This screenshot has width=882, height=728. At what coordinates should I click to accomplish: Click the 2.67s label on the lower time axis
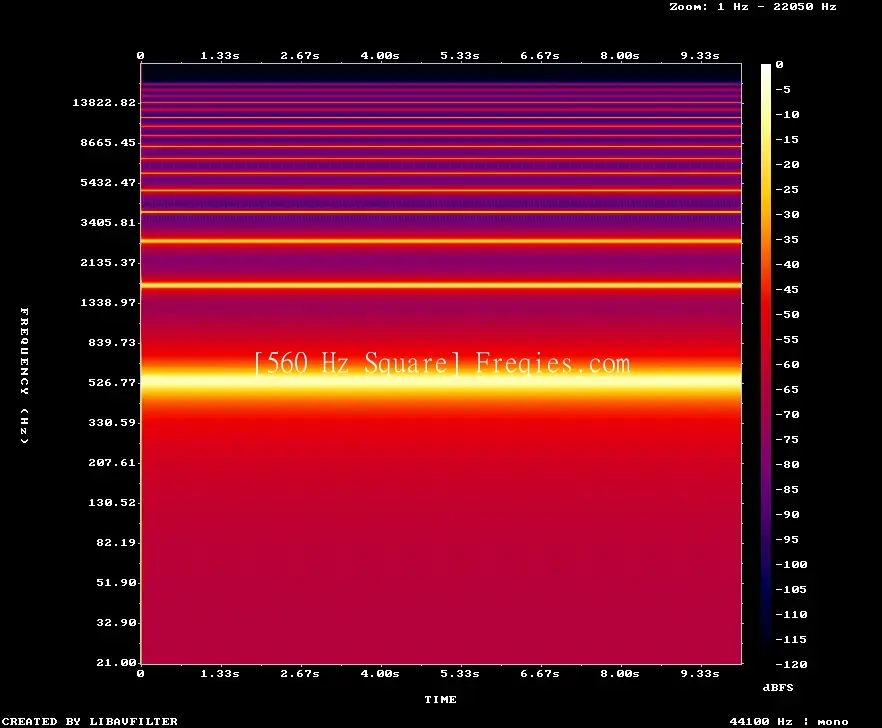(x=300, y=673)
